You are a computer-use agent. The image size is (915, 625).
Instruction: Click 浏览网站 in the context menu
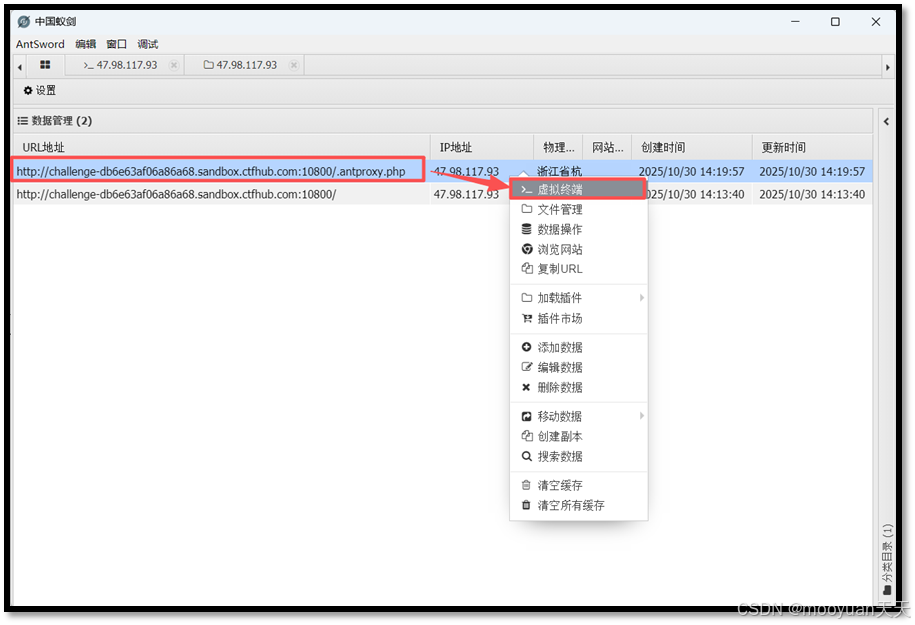coord(578,249)
